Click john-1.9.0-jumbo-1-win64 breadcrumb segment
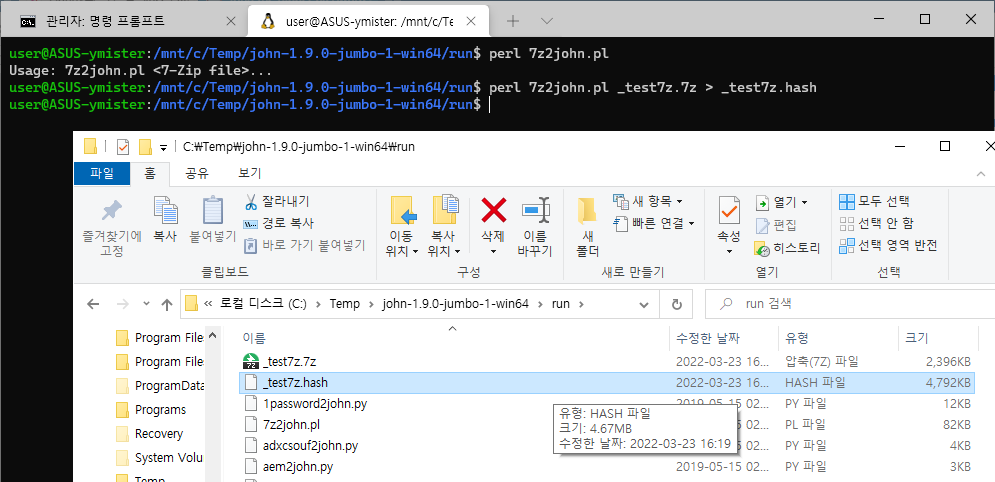This screenshot has height=482, width=995. pos(455,304)
